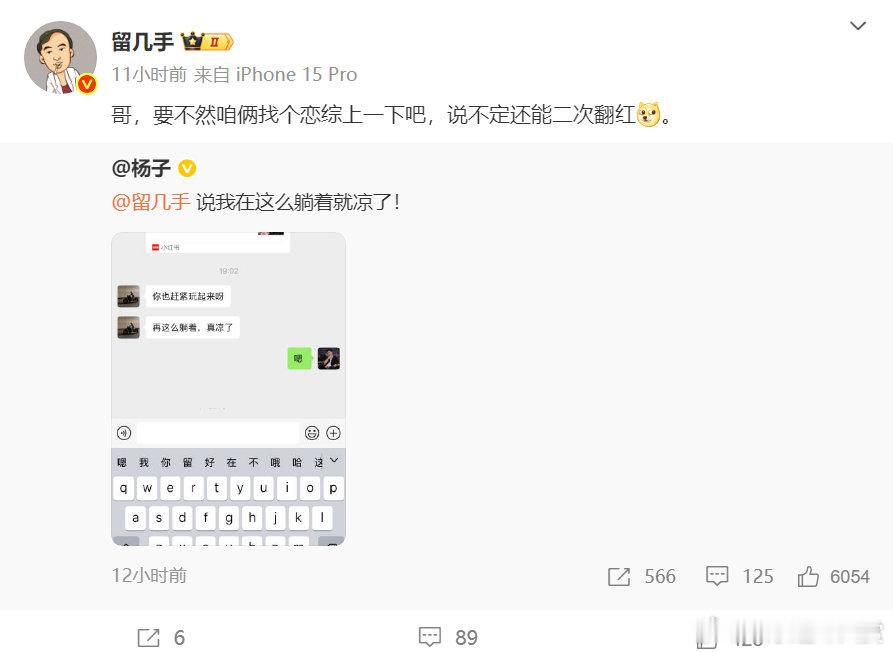Open comments on quoted post showing 125
893x652 pixels.
[739, 576]
